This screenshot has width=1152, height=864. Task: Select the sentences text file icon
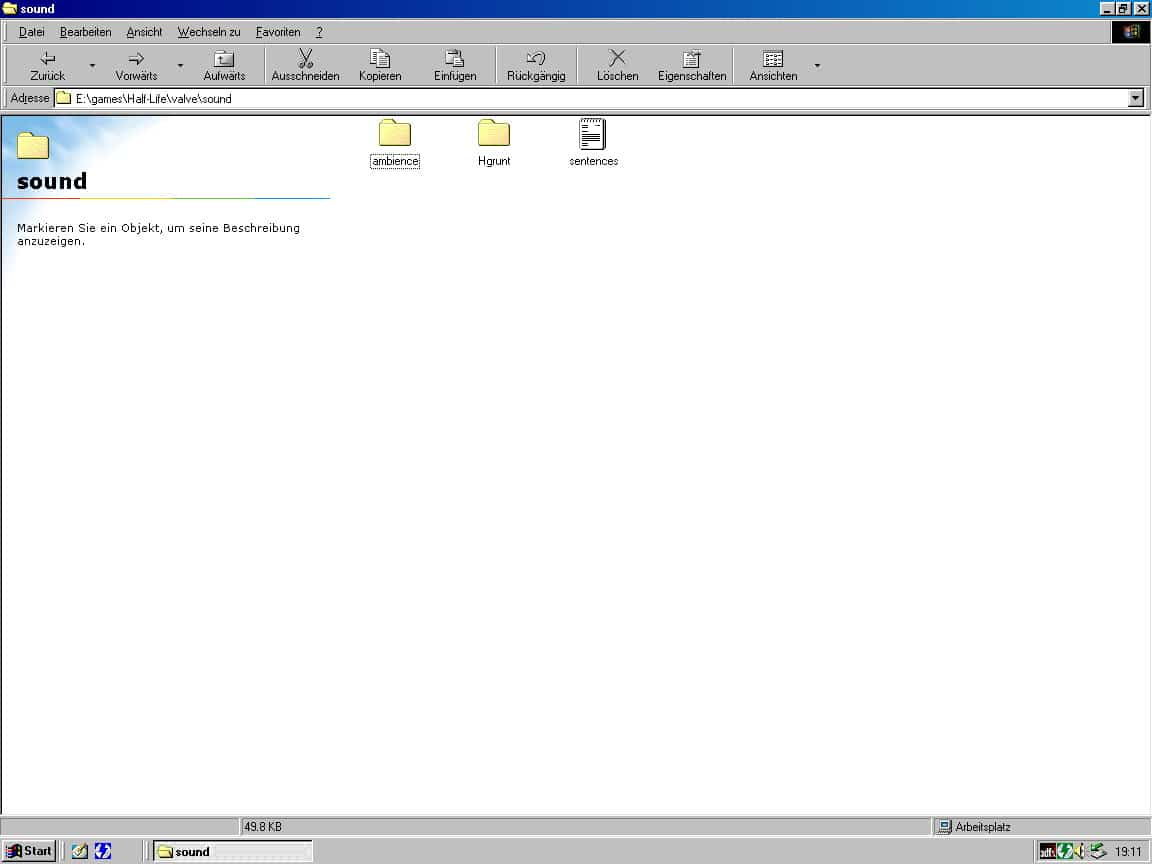592,134
